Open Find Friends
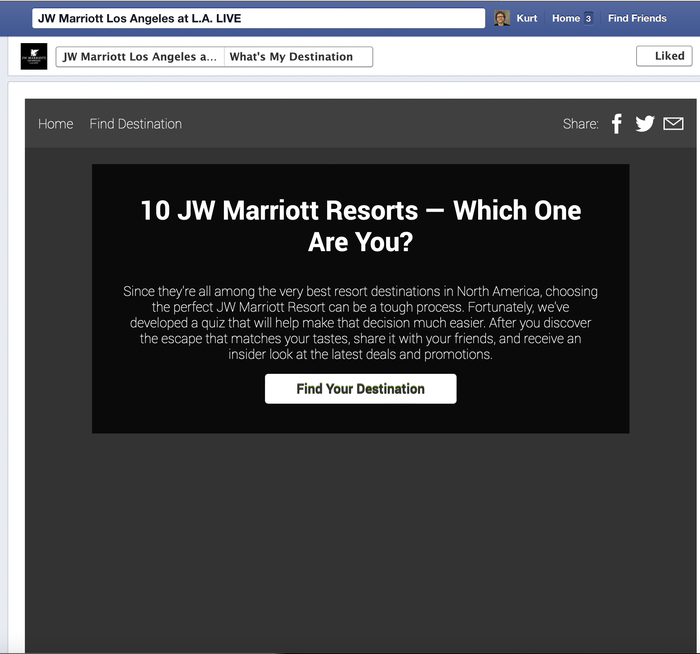Image resolution: width=700 pixels, height=654 pixels. [637, 18]
